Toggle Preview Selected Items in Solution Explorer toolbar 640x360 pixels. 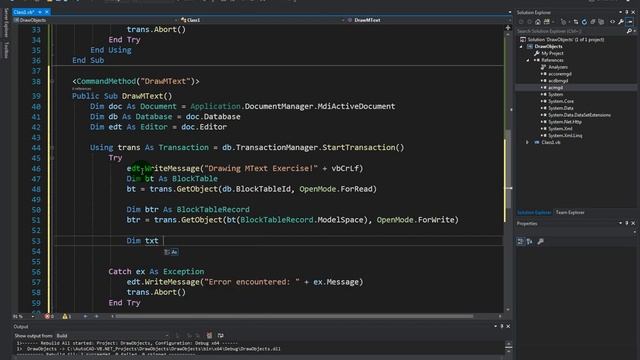[x=631, y=22]
